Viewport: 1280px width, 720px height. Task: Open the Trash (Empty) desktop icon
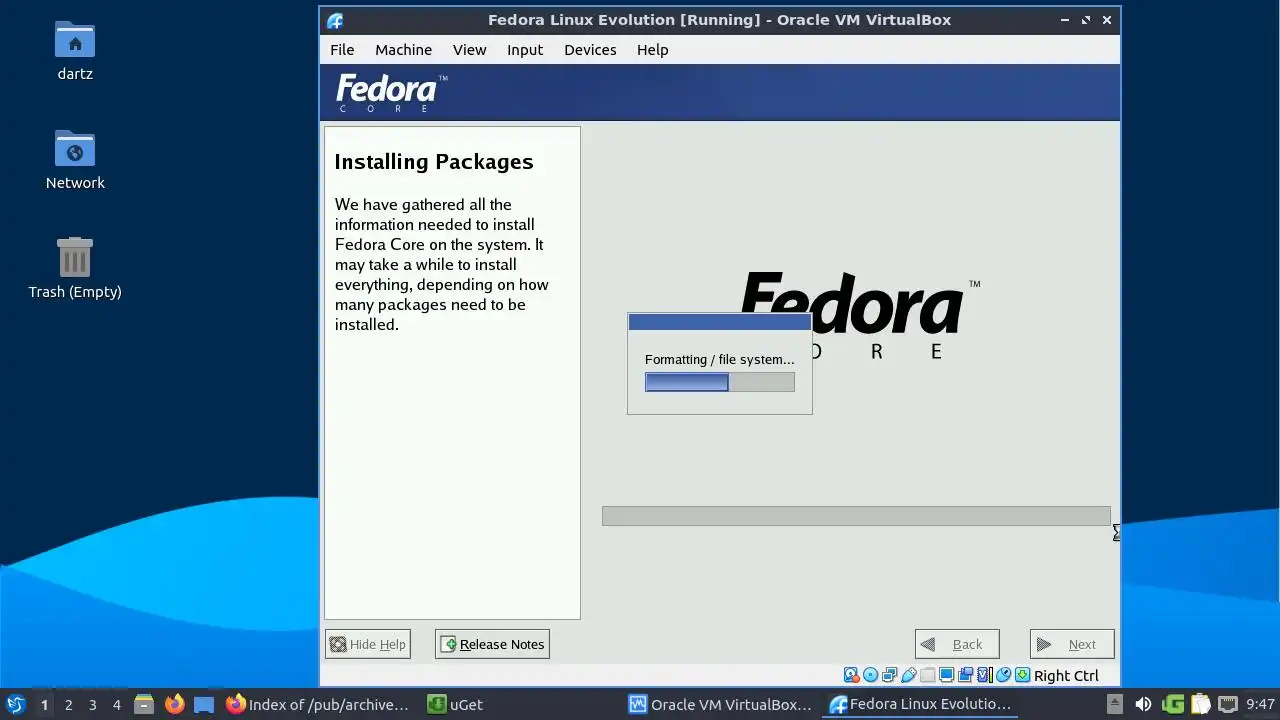[75, 268]
